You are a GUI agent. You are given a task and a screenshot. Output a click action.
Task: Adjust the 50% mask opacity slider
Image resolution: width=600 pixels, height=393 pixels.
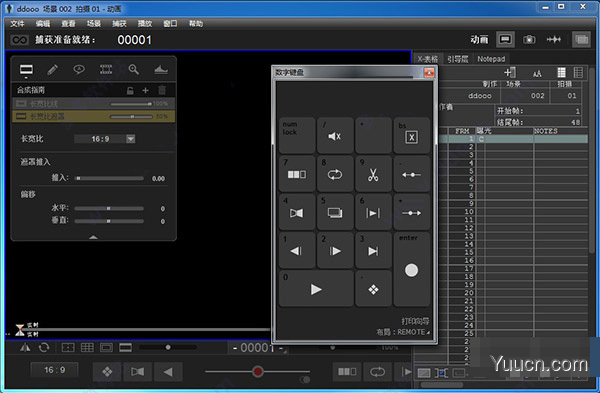pyautogui.click(x=131, y=116)
